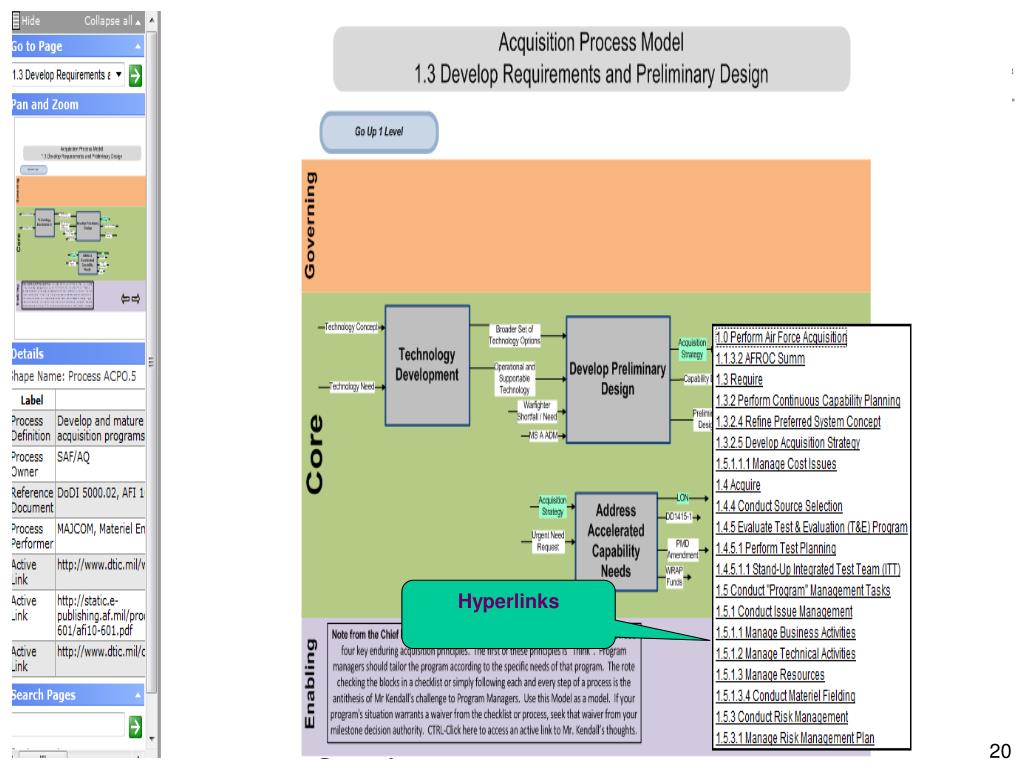This screenshot has width=1024, height=768.
Task: Open 1.5.3.1 Manage Risk Management Plan
Action: click(795, 738)
